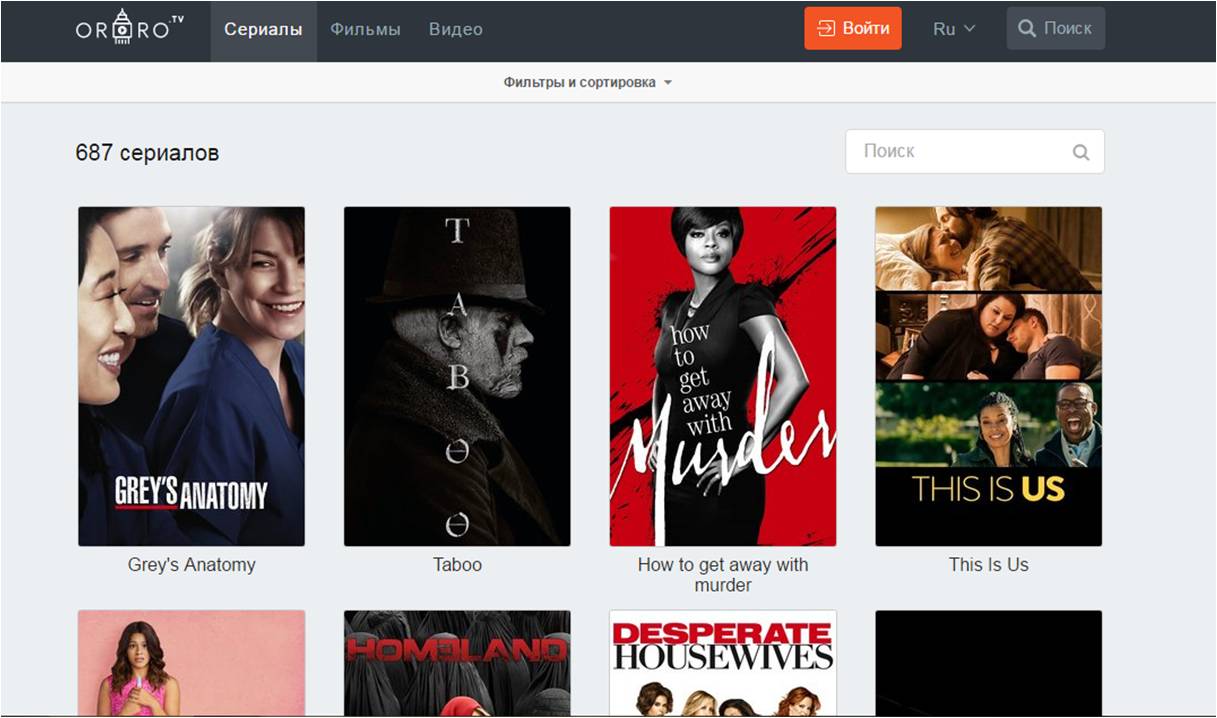Viewport: 1217px width, 718px height.
Task: Open the pink poster with girl
Action: [191, 664]
